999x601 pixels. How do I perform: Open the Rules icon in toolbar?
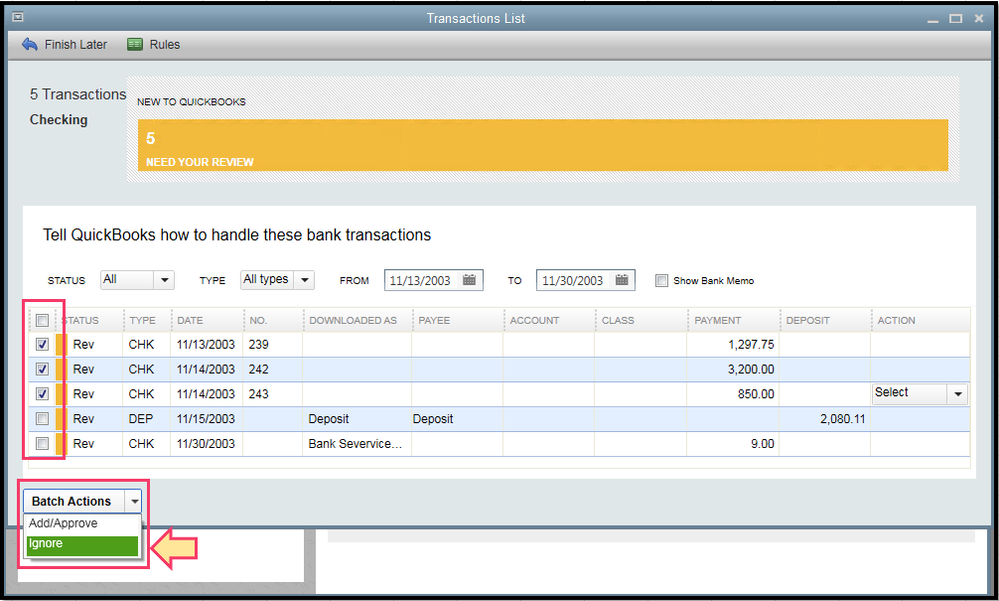pos(134,45)
